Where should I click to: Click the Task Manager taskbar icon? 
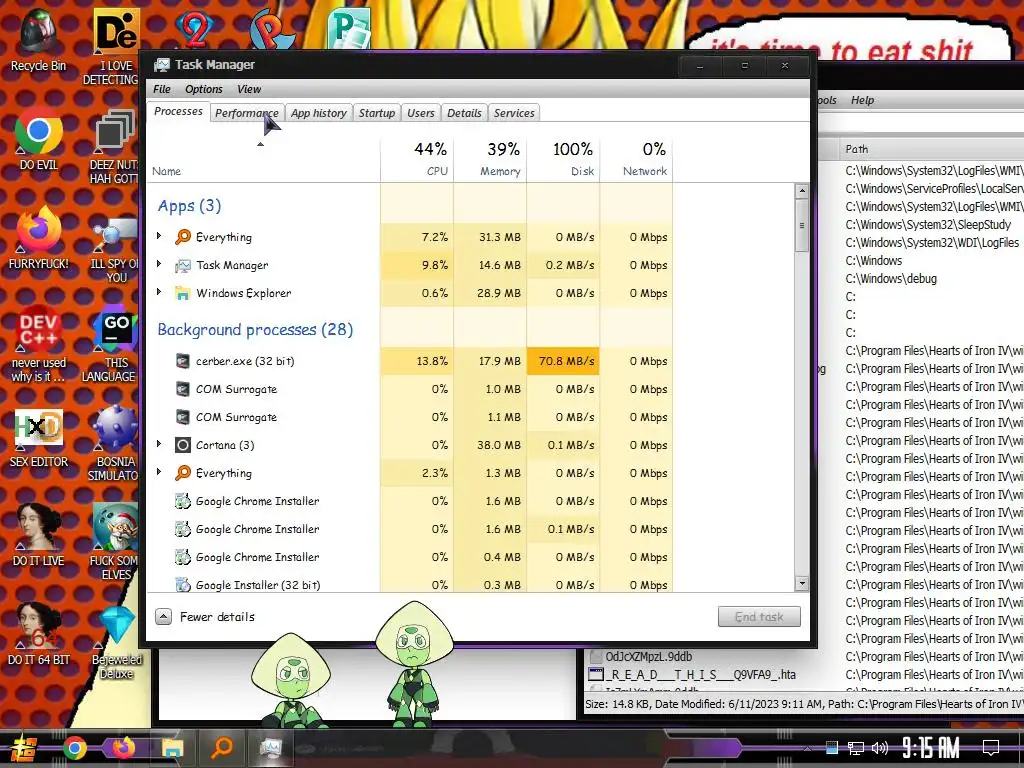click(x=270, y=748)
